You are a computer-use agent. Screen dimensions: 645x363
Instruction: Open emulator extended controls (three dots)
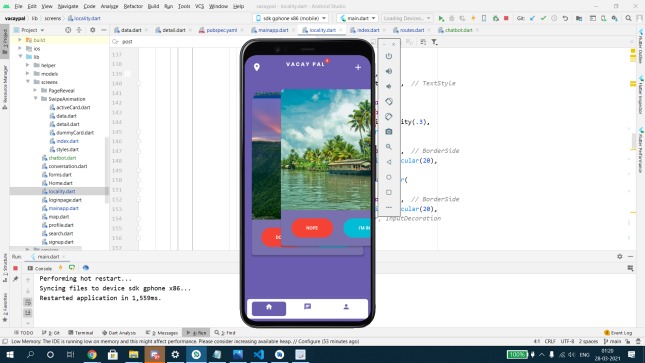coord(389,207)
